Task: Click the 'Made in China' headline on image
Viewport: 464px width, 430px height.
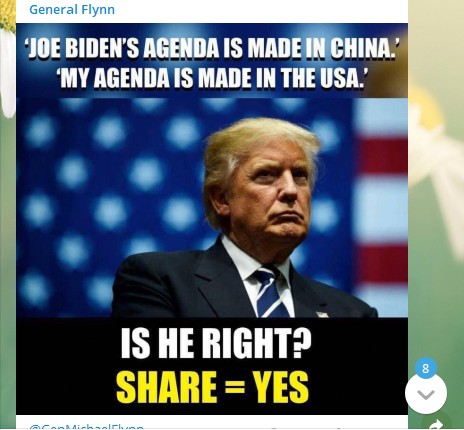Action: pyautogui.click(x=211, y=48)
